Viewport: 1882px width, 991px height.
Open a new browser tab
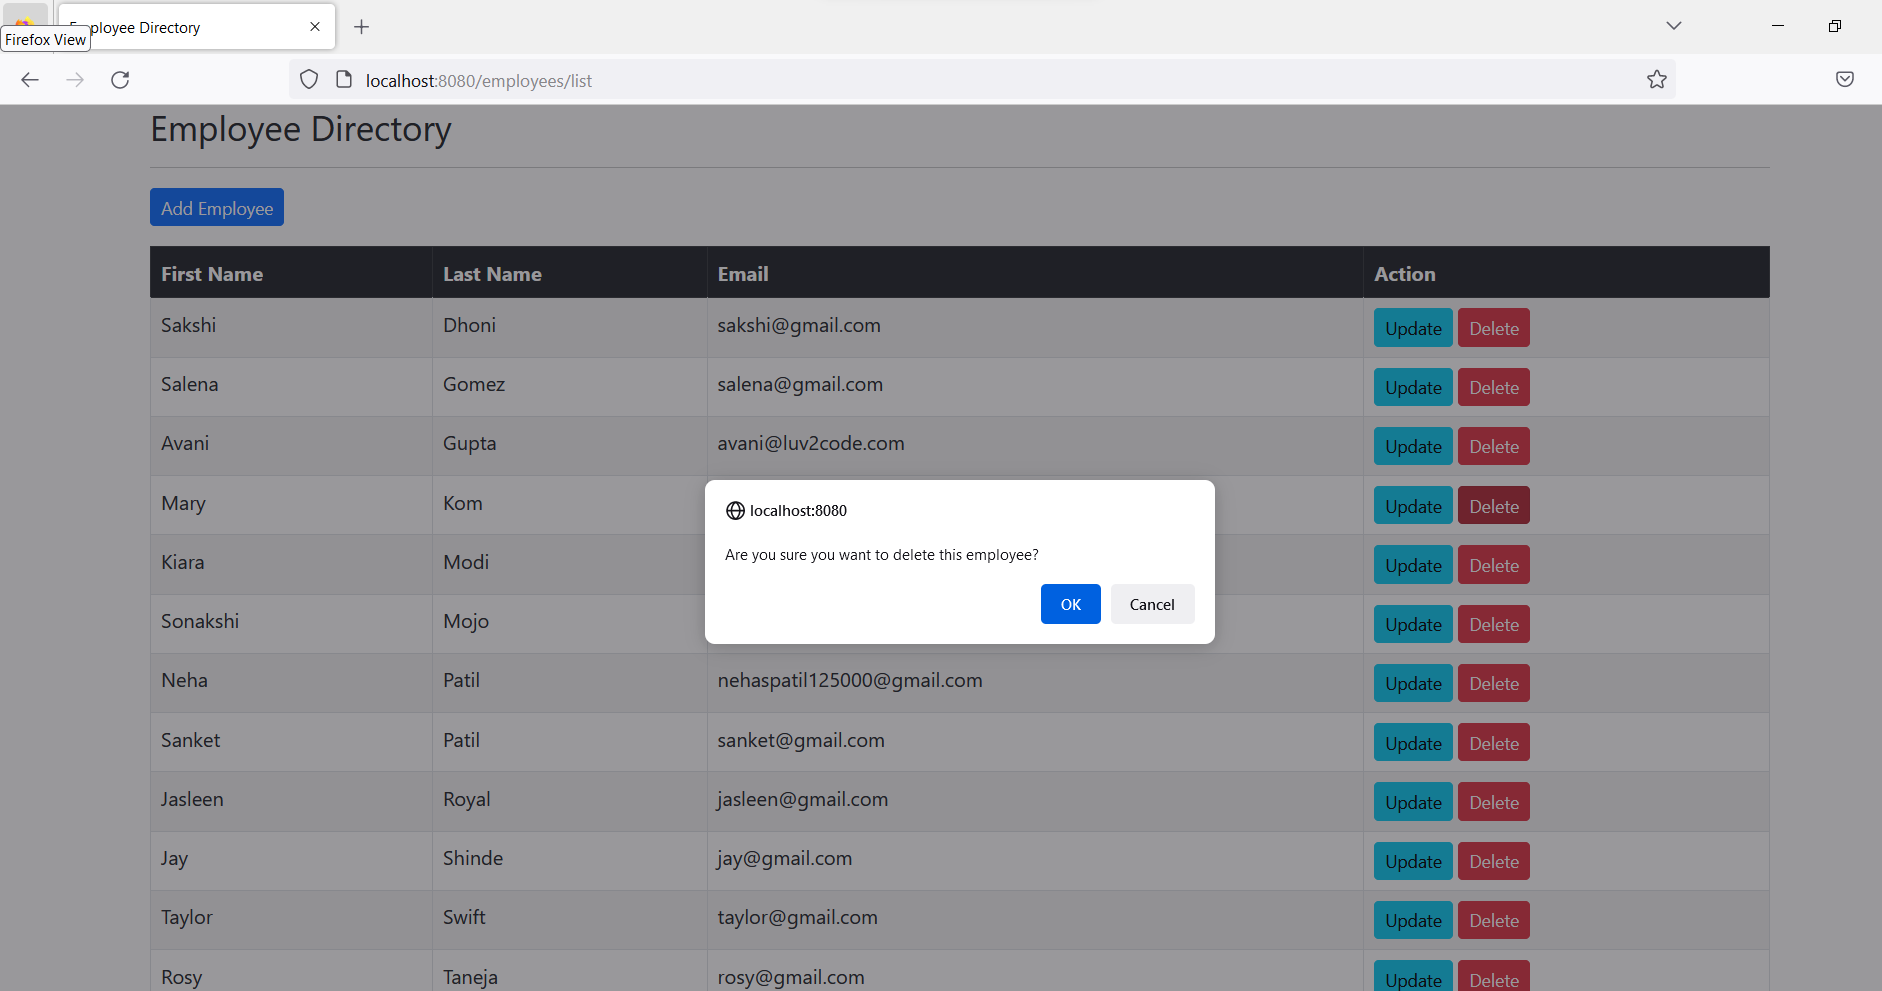[362, 26]
